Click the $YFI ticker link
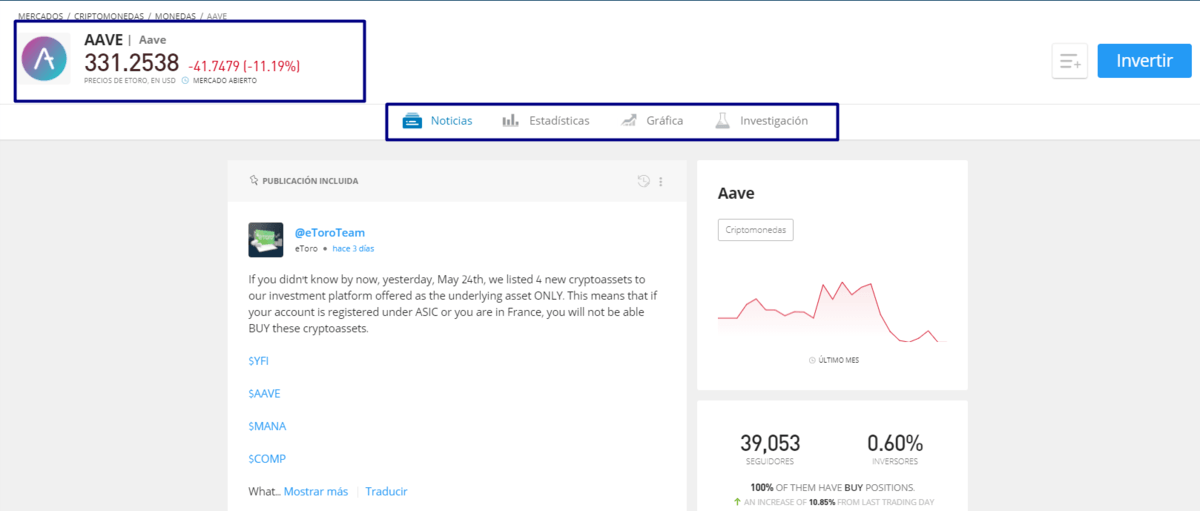This screenshot has width=1200, height=511. pos(258,361)
